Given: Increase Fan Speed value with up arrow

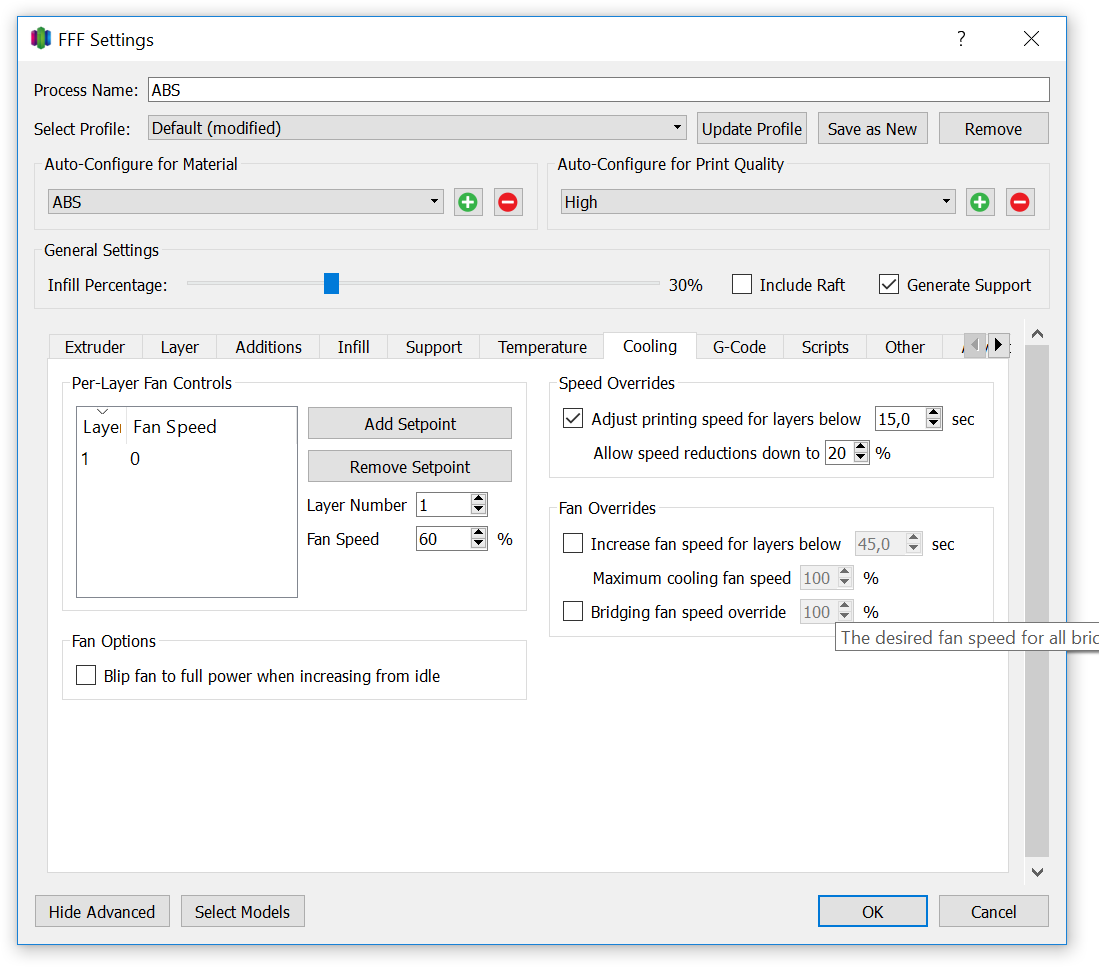Looking at the screenshot, I should click(x=479, y=533).
